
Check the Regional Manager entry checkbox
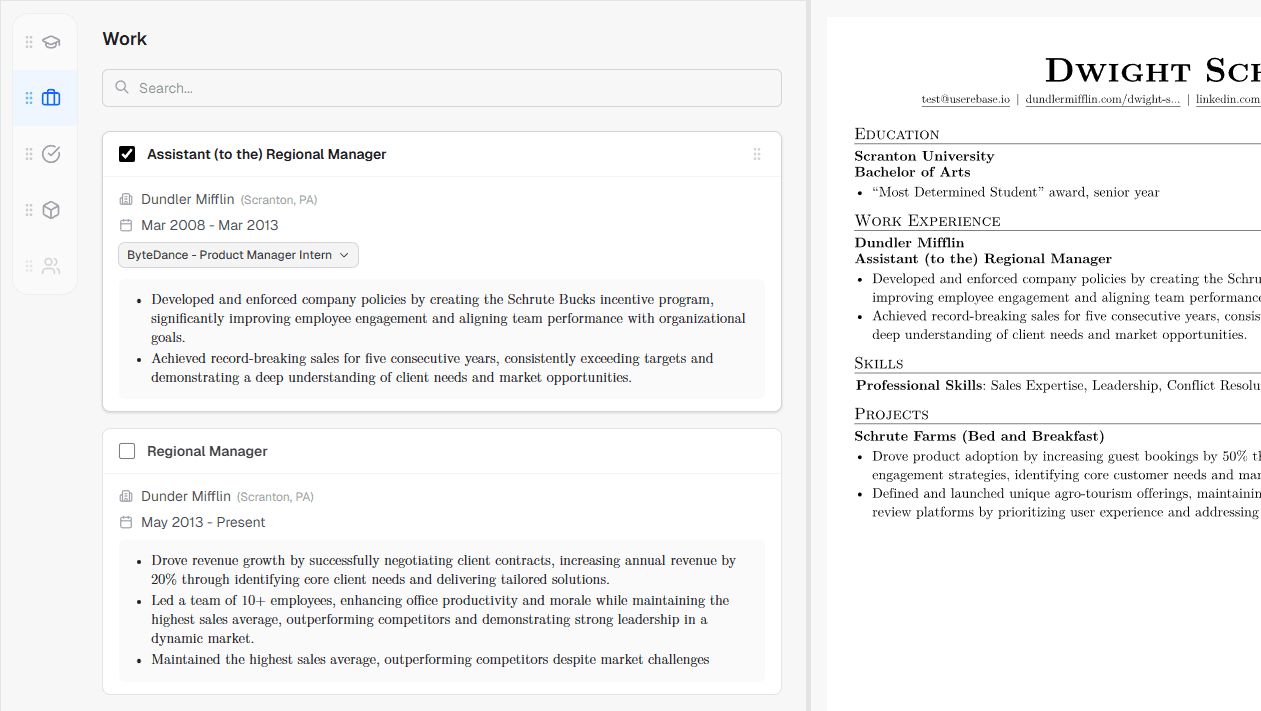(127, 451)
